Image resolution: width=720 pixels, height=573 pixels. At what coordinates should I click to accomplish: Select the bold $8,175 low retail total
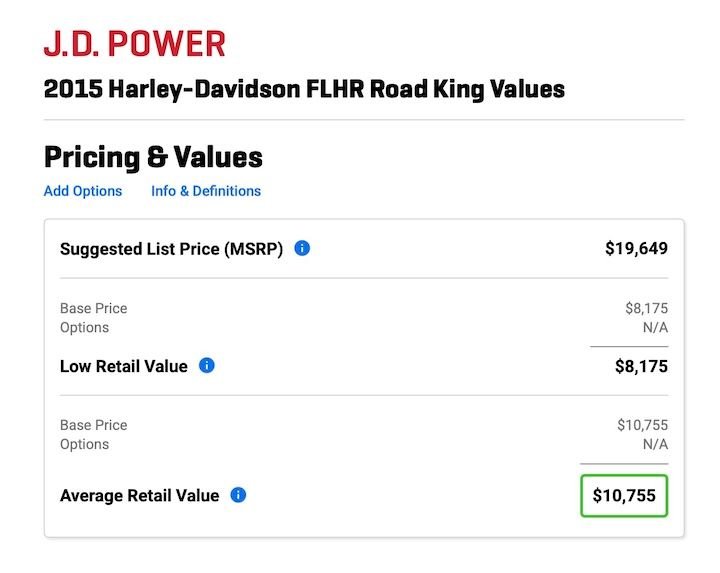[641, 366]
